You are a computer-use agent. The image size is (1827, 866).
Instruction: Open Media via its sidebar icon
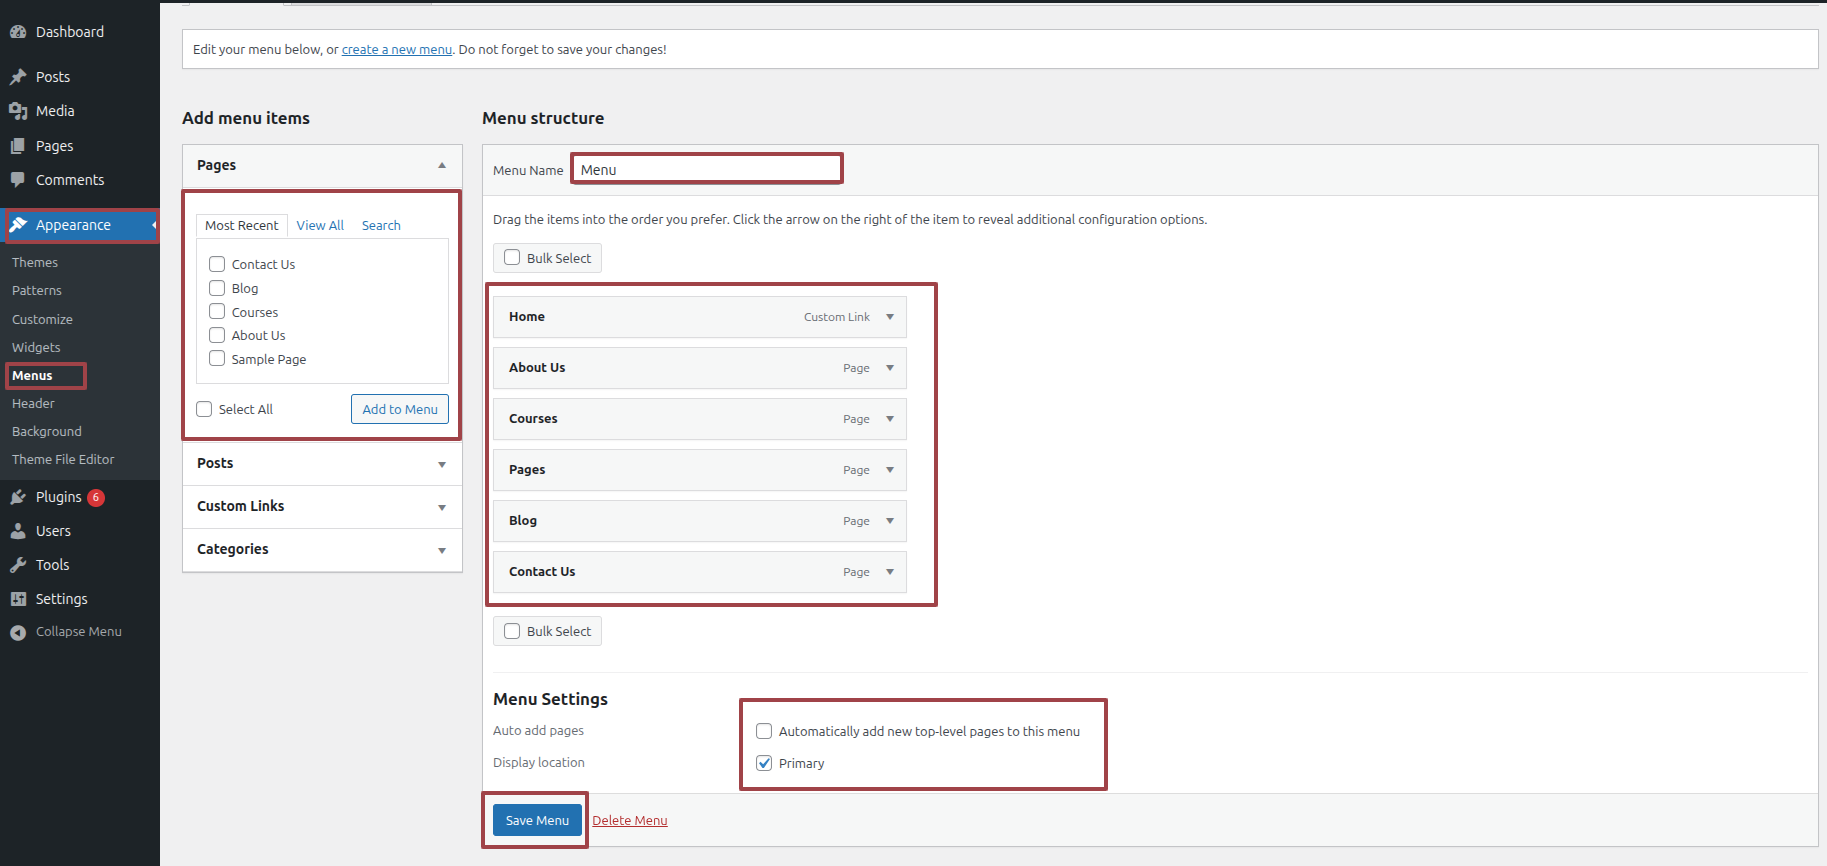pyautogui.click(x=18, y=111)
